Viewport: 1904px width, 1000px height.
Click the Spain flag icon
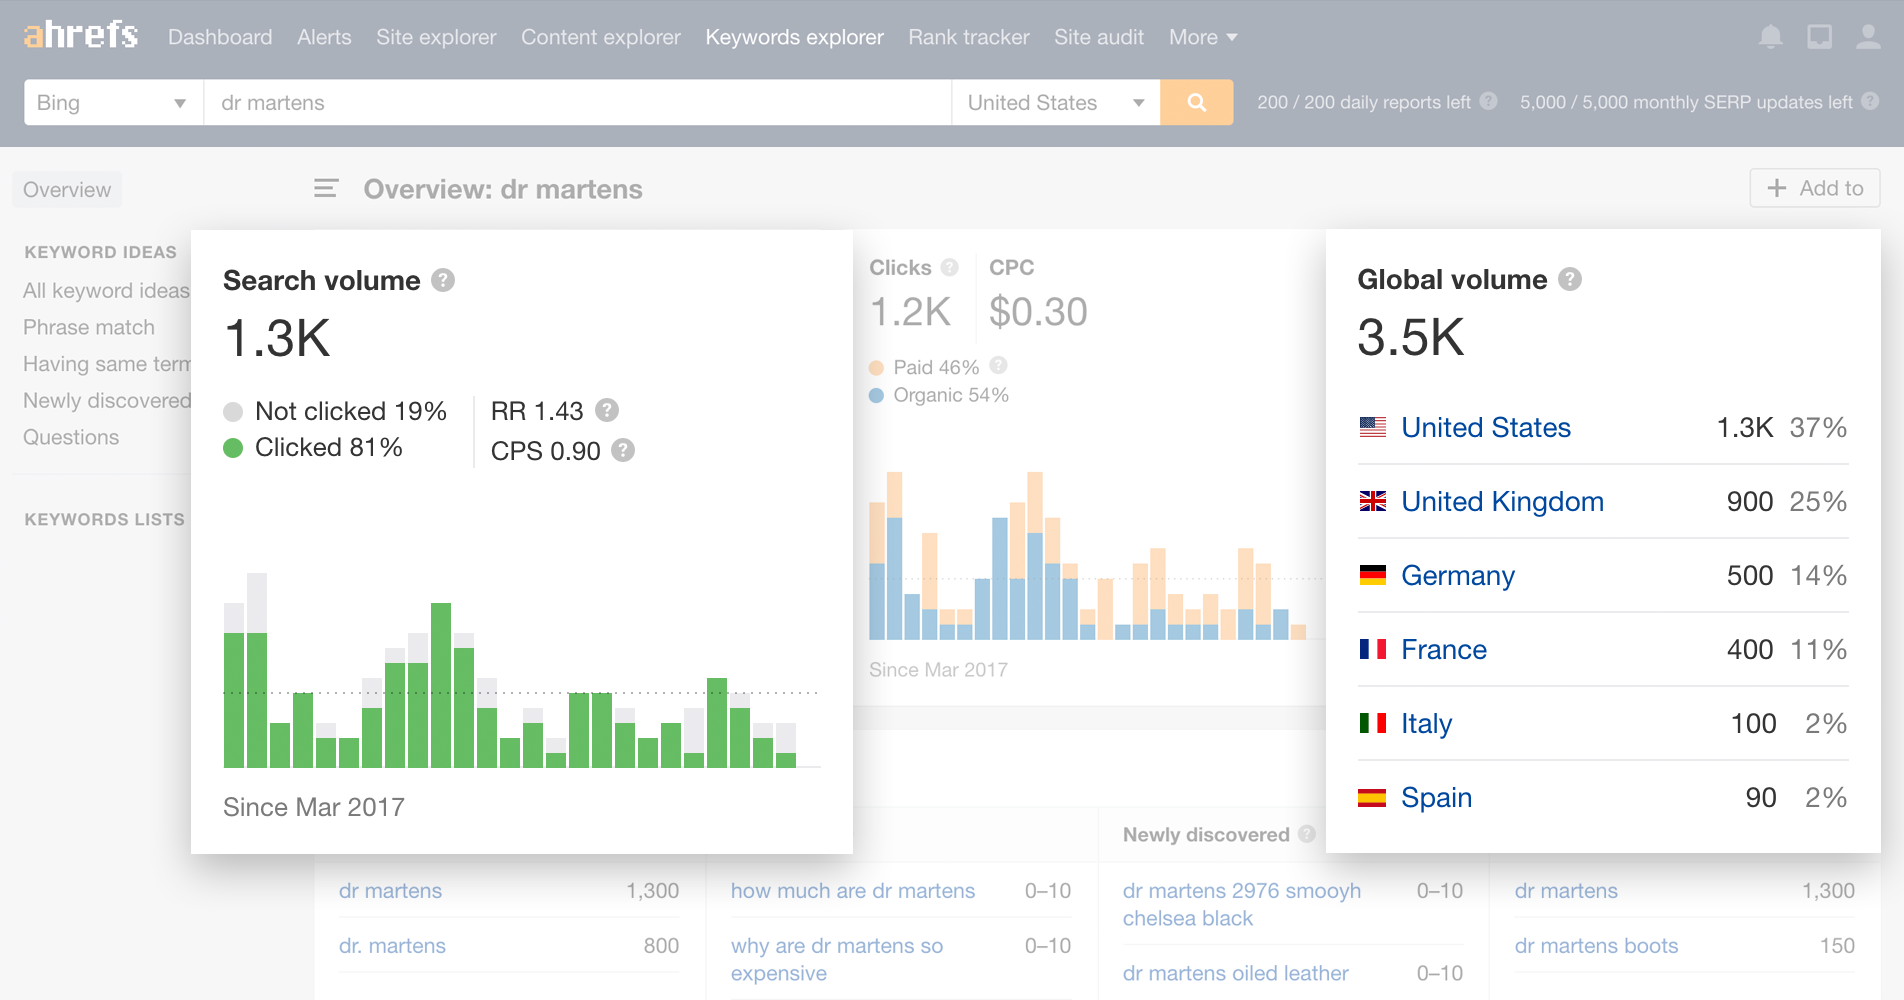1372,797
